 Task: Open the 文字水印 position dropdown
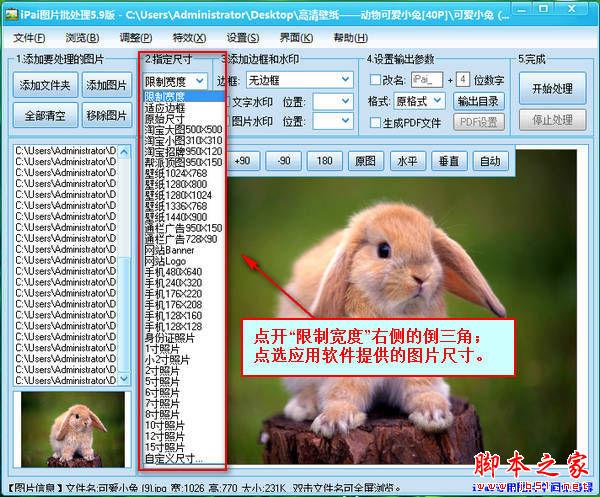point(345,101)
